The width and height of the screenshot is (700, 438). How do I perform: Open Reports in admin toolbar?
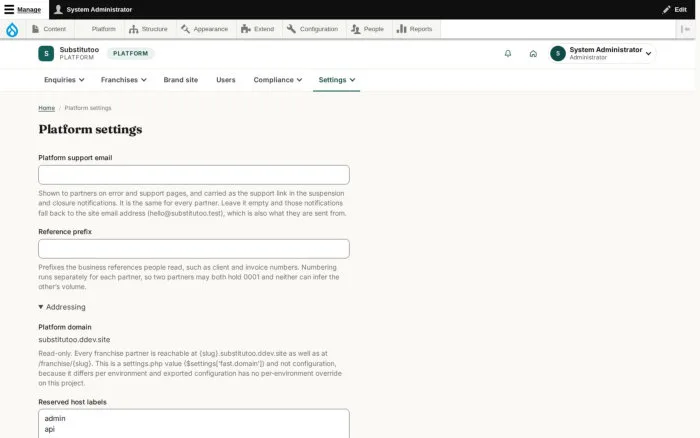click(x=415, y=29)
